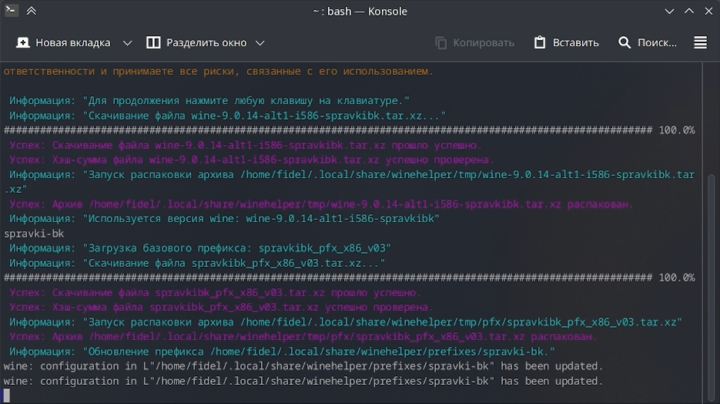
Task: Click the Konsole terminal icon in title bar
Action: point(11,10)
